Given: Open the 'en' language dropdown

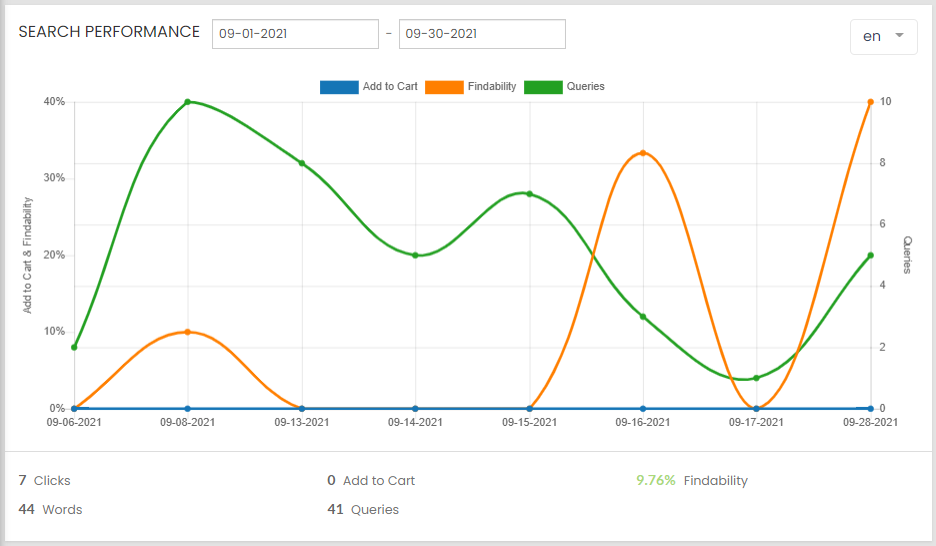Looking at the screenshot, I should pos(883,36).
